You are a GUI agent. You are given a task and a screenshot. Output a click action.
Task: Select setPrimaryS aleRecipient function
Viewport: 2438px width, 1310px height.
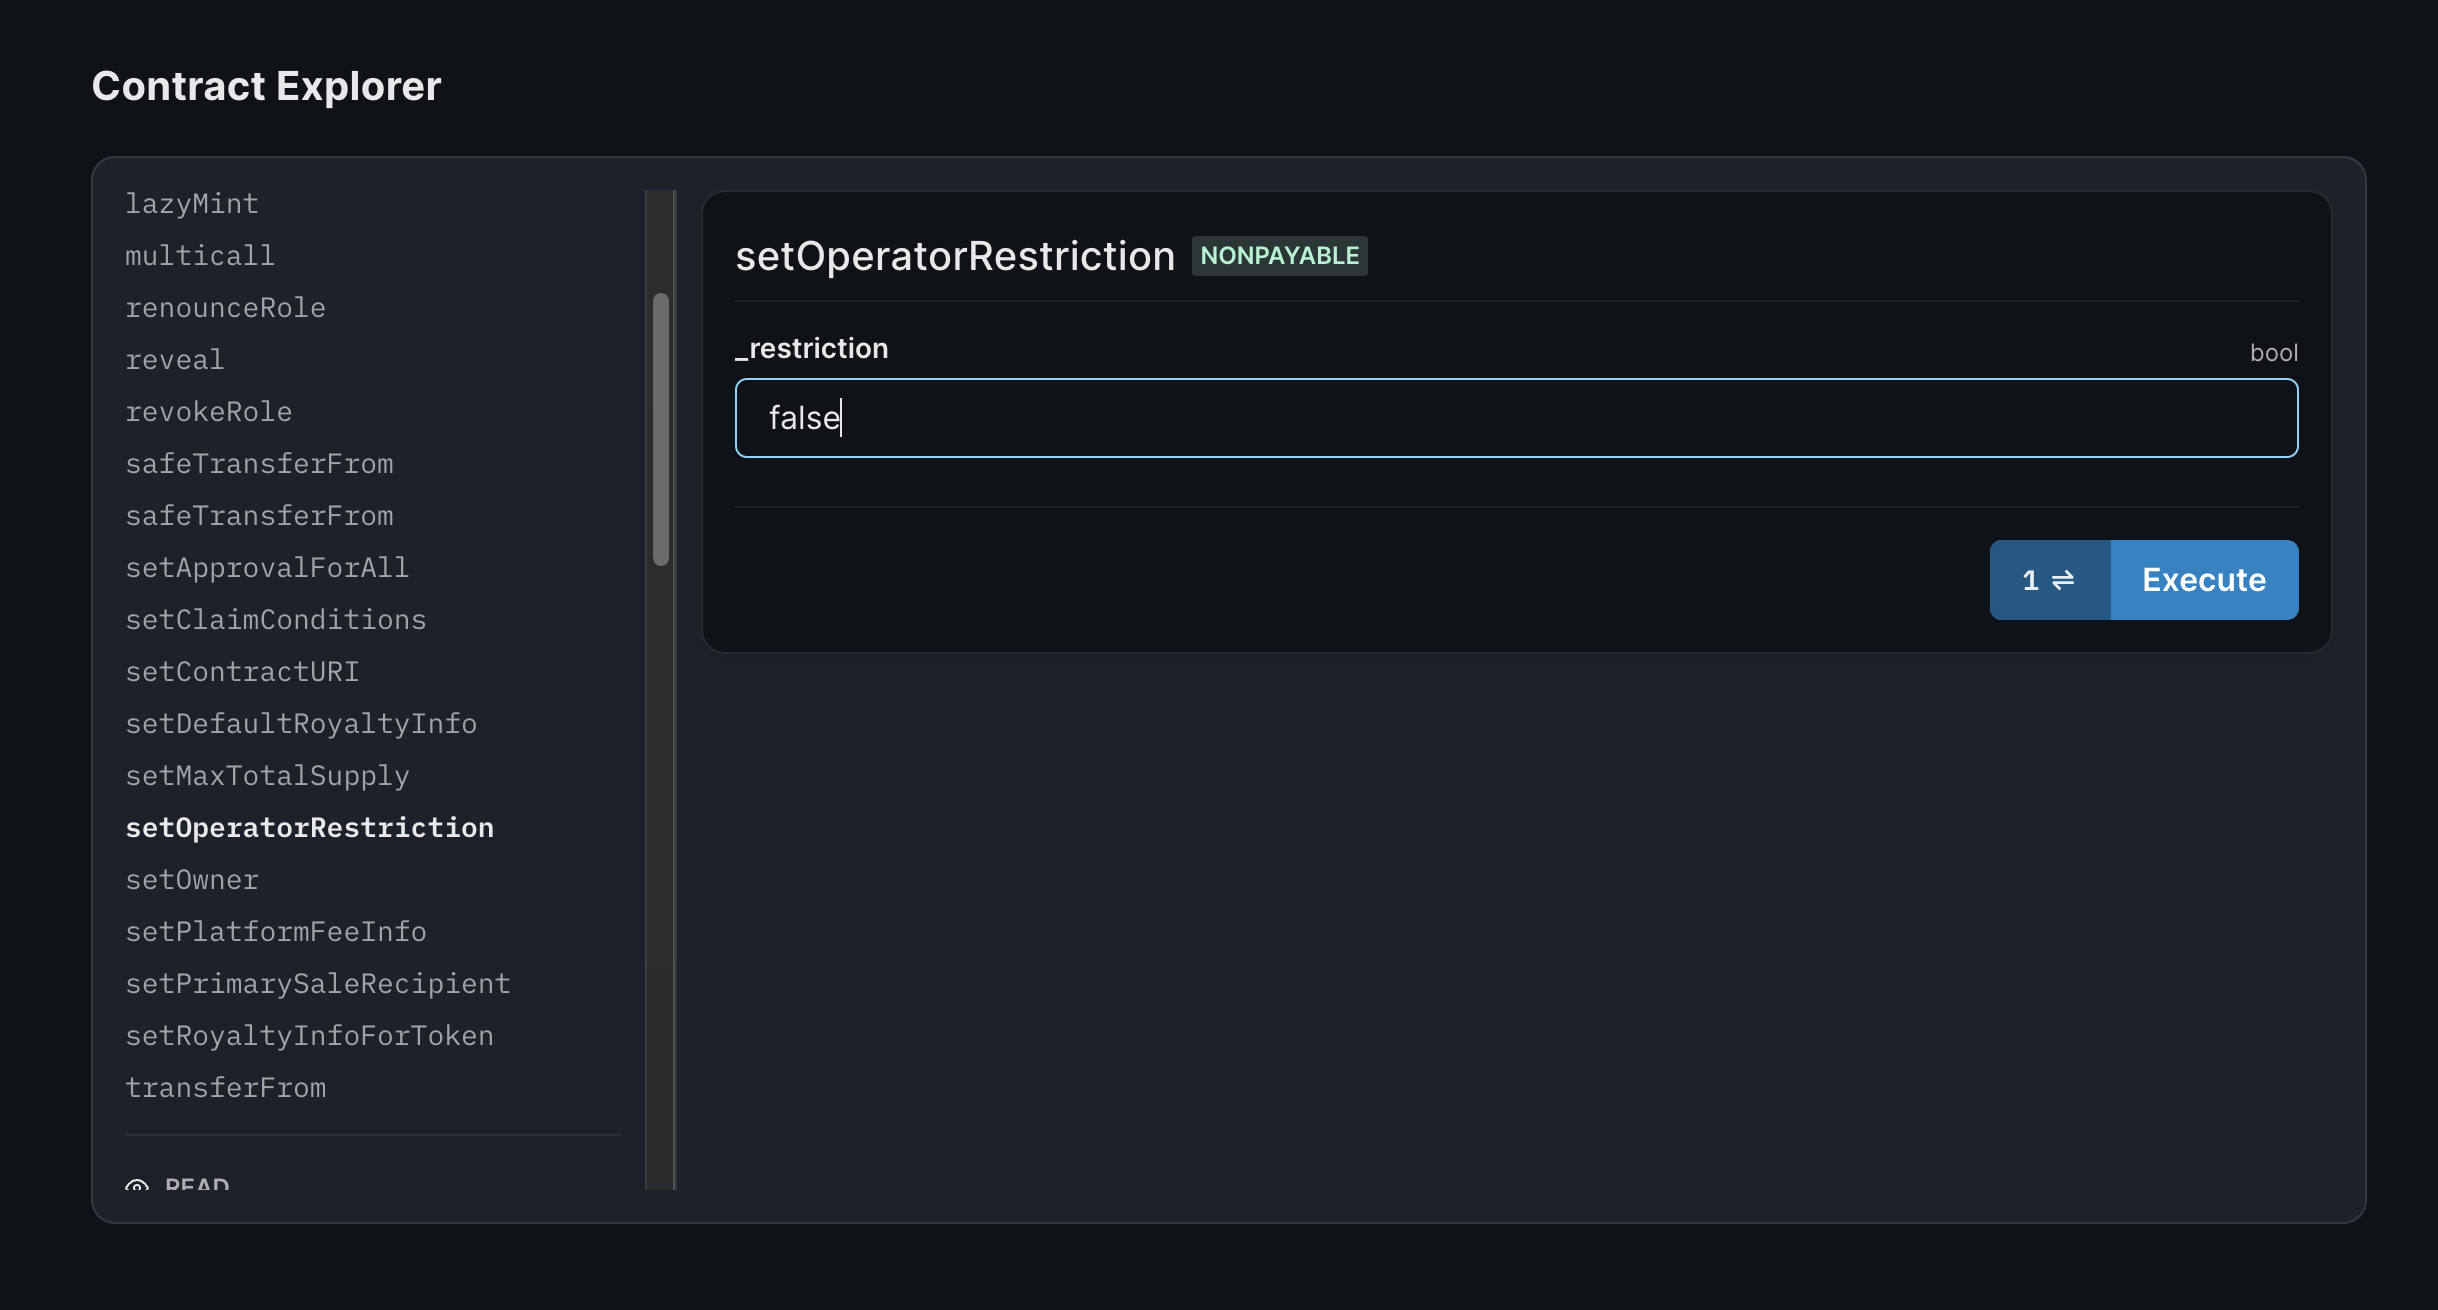point(318,982)
